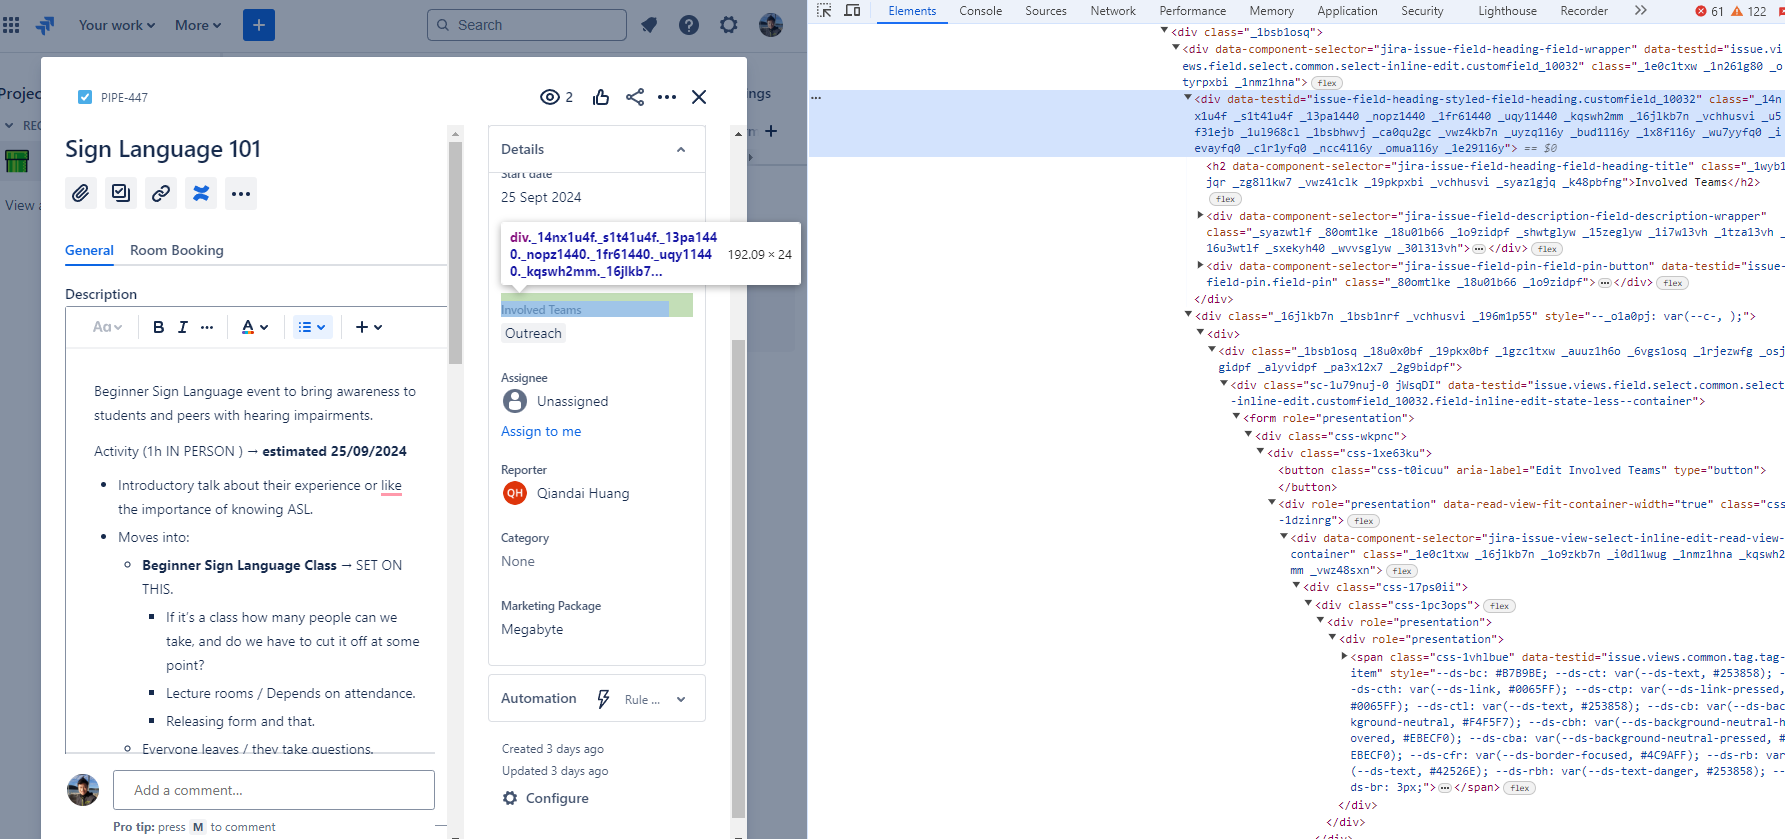Open the notifications icon in top bar

click(x=649, y=25)
